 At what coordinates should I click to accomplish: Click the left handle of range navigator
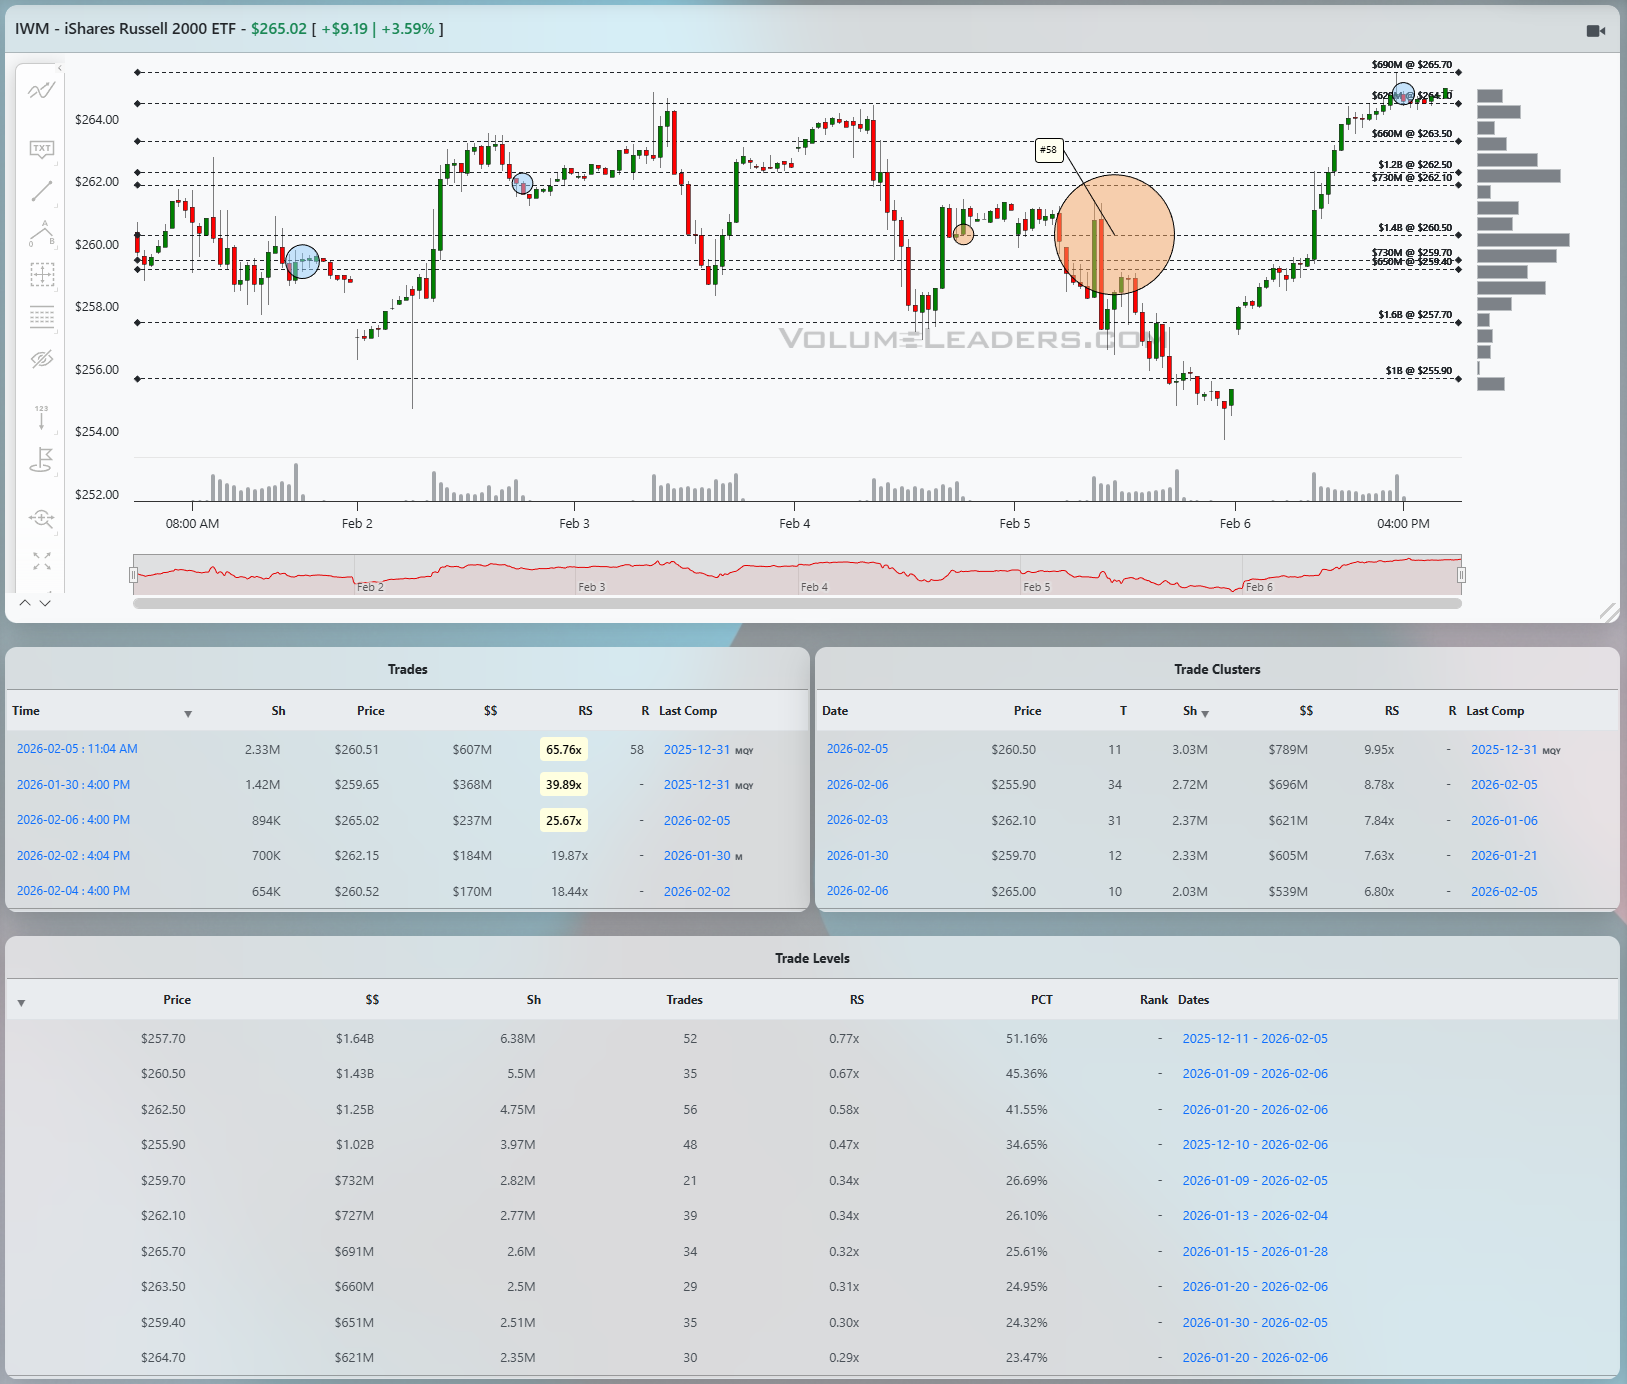click(x=133, y=575)
